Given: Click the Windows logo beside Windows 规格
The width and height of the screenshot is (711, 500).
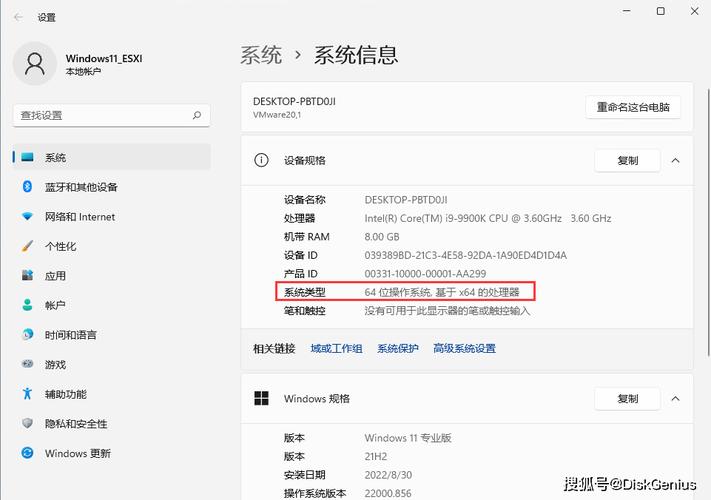Looking at the screenshot, I should pos(261,398).
